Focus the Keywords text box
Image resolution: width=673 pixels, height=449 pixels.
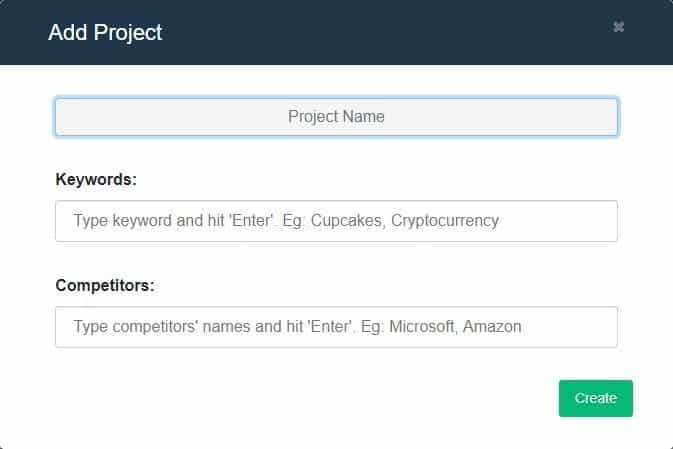[336, 221]
